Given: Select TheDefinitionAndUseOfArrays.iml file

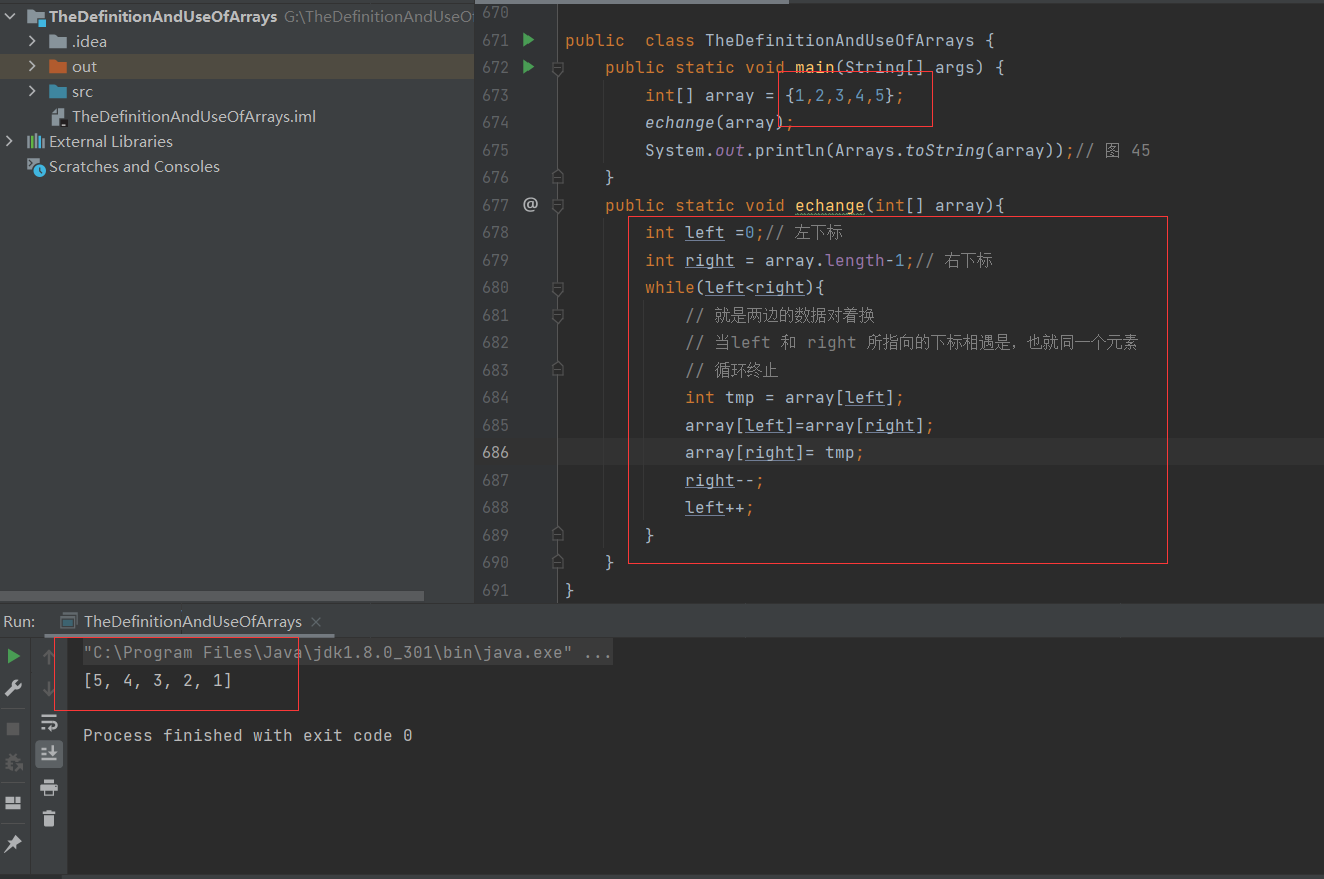Looking at the screenshot, I should coord(194,116).
